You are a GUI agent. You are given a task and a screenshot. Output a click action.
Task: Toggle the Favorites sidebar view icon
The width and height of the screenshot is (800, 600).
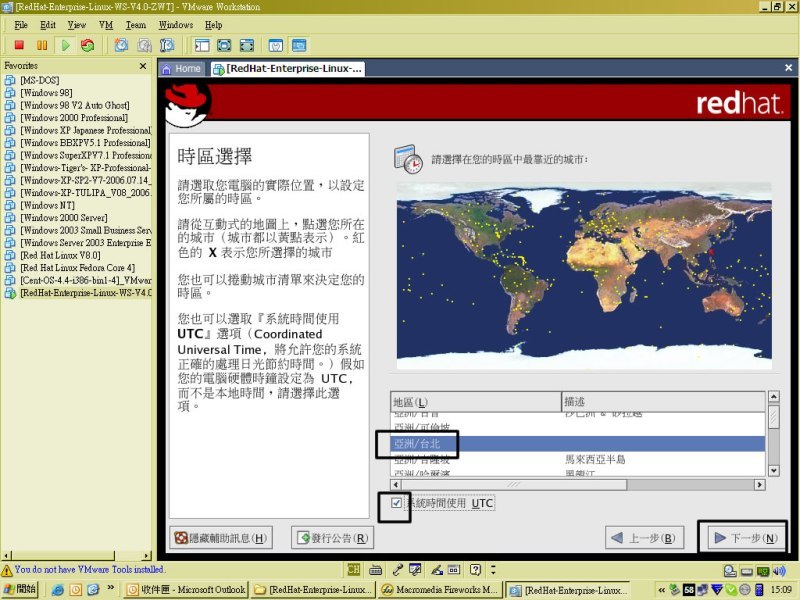(x=202, y=45)
